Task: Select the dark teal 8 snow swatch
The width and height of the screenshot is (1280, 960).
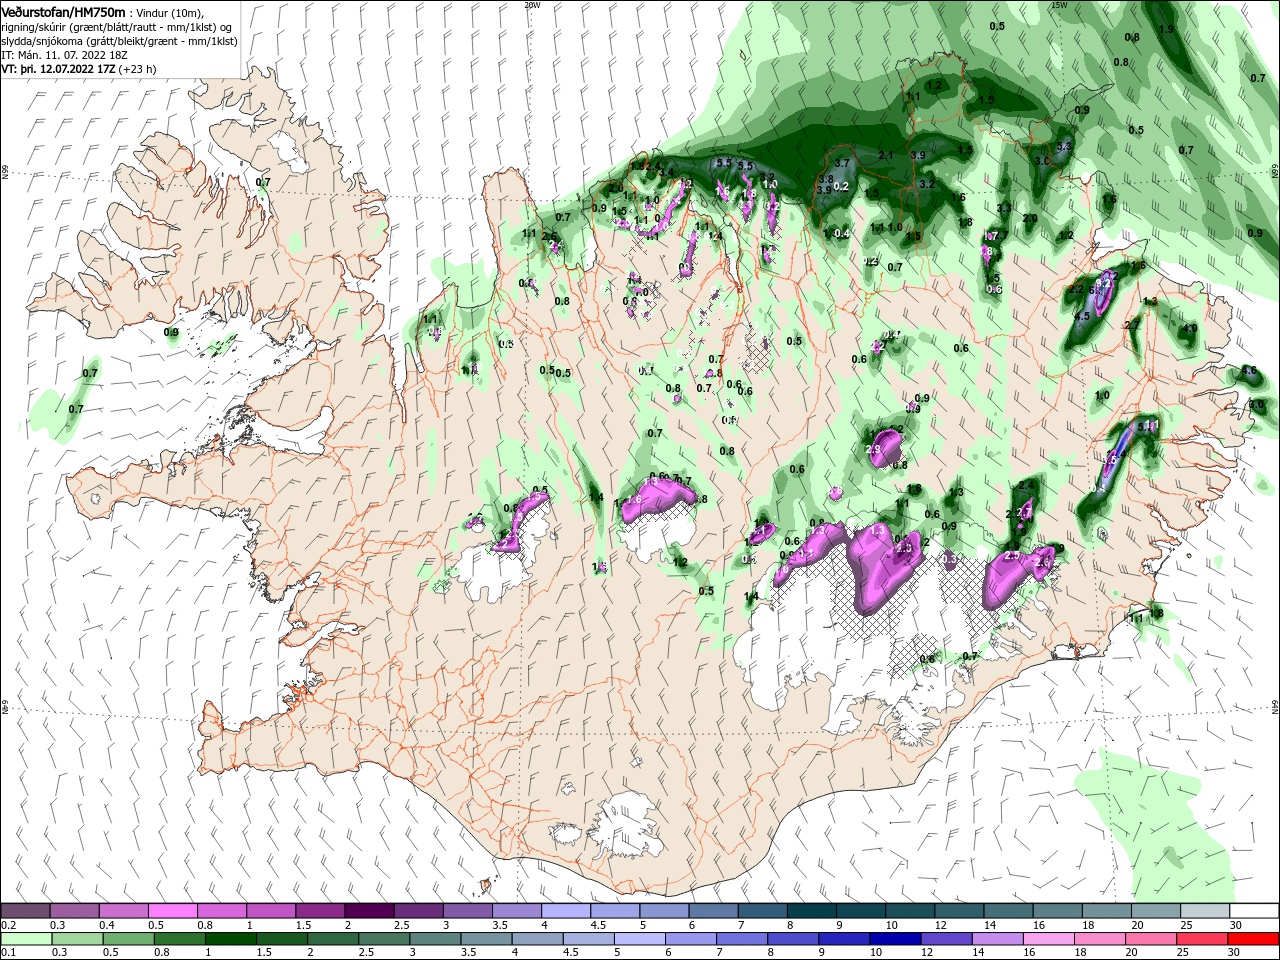Action: coord(812,911)
